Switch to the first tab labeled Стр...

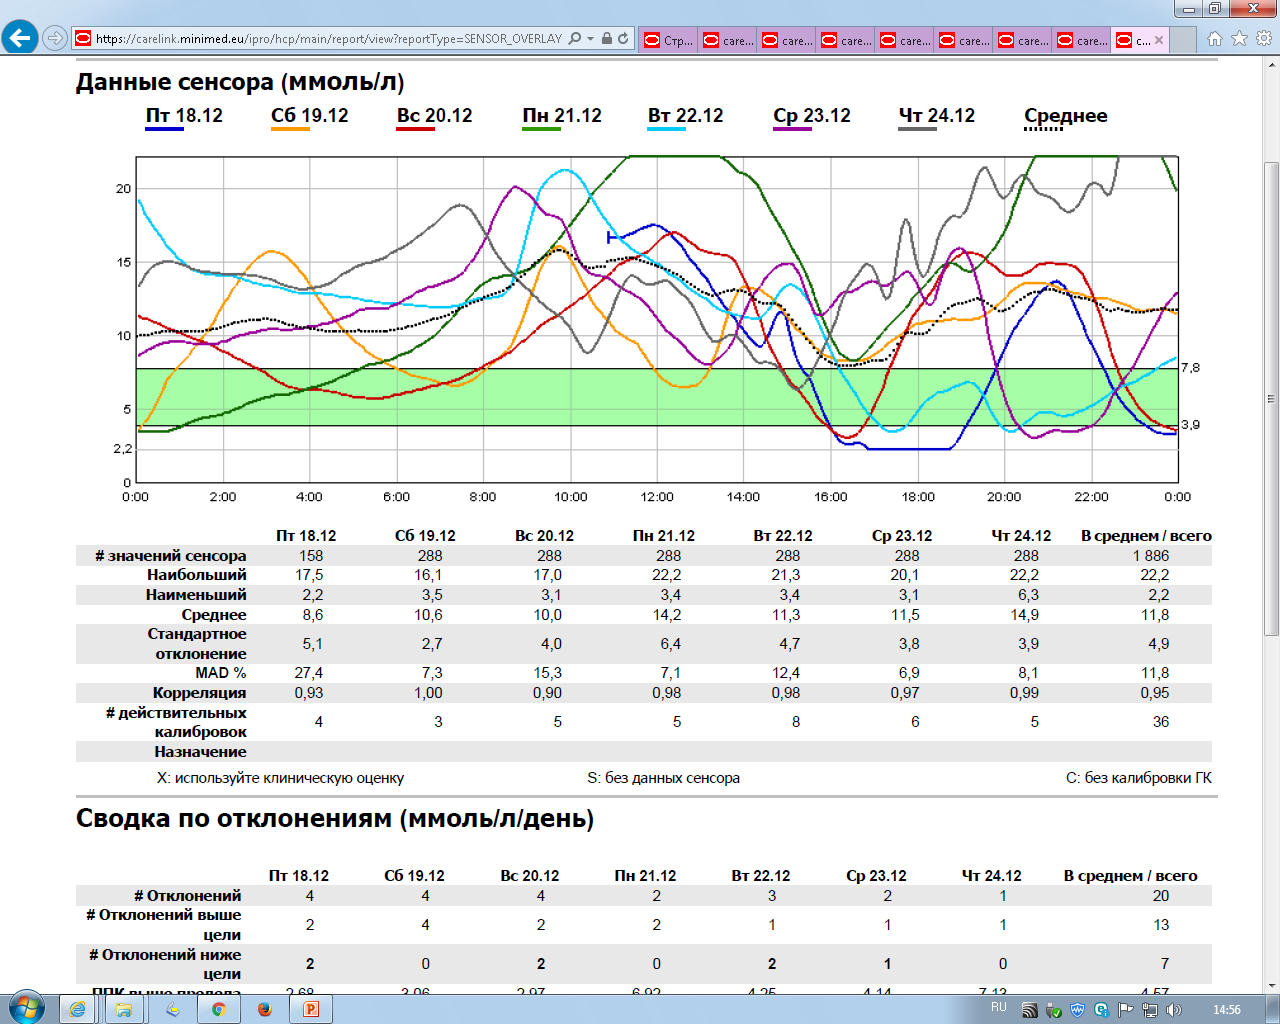668,40
